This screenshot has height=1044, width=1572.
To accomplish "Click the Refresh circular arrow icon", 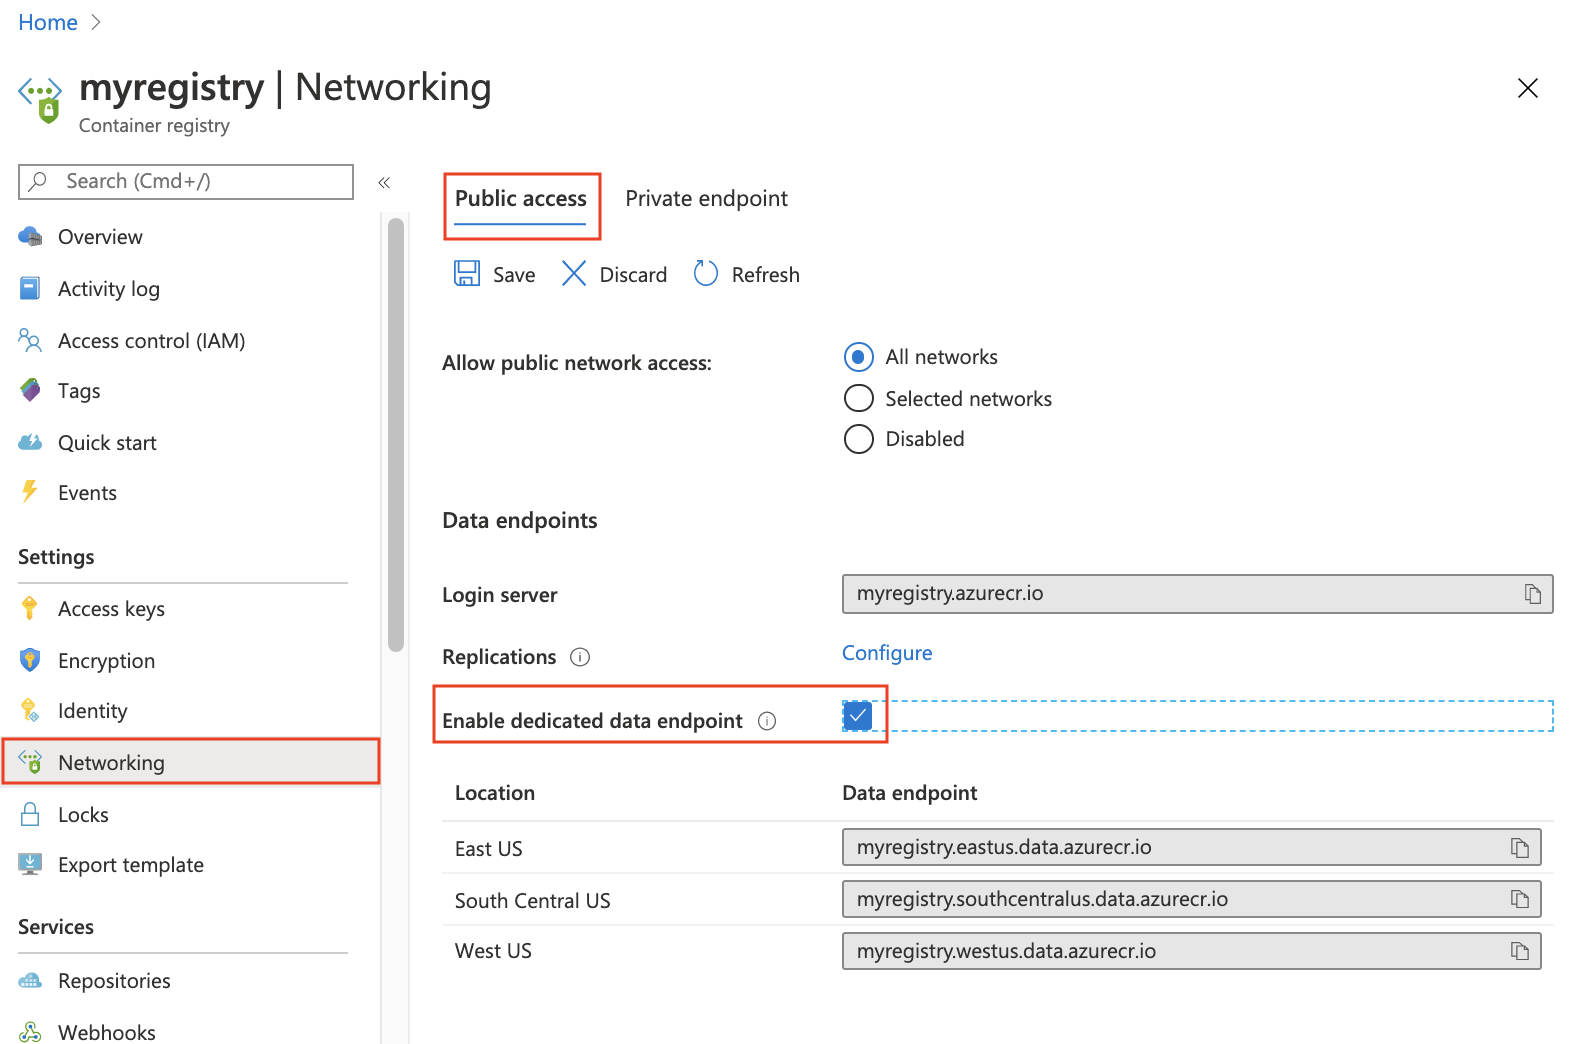I will (706, 274).
